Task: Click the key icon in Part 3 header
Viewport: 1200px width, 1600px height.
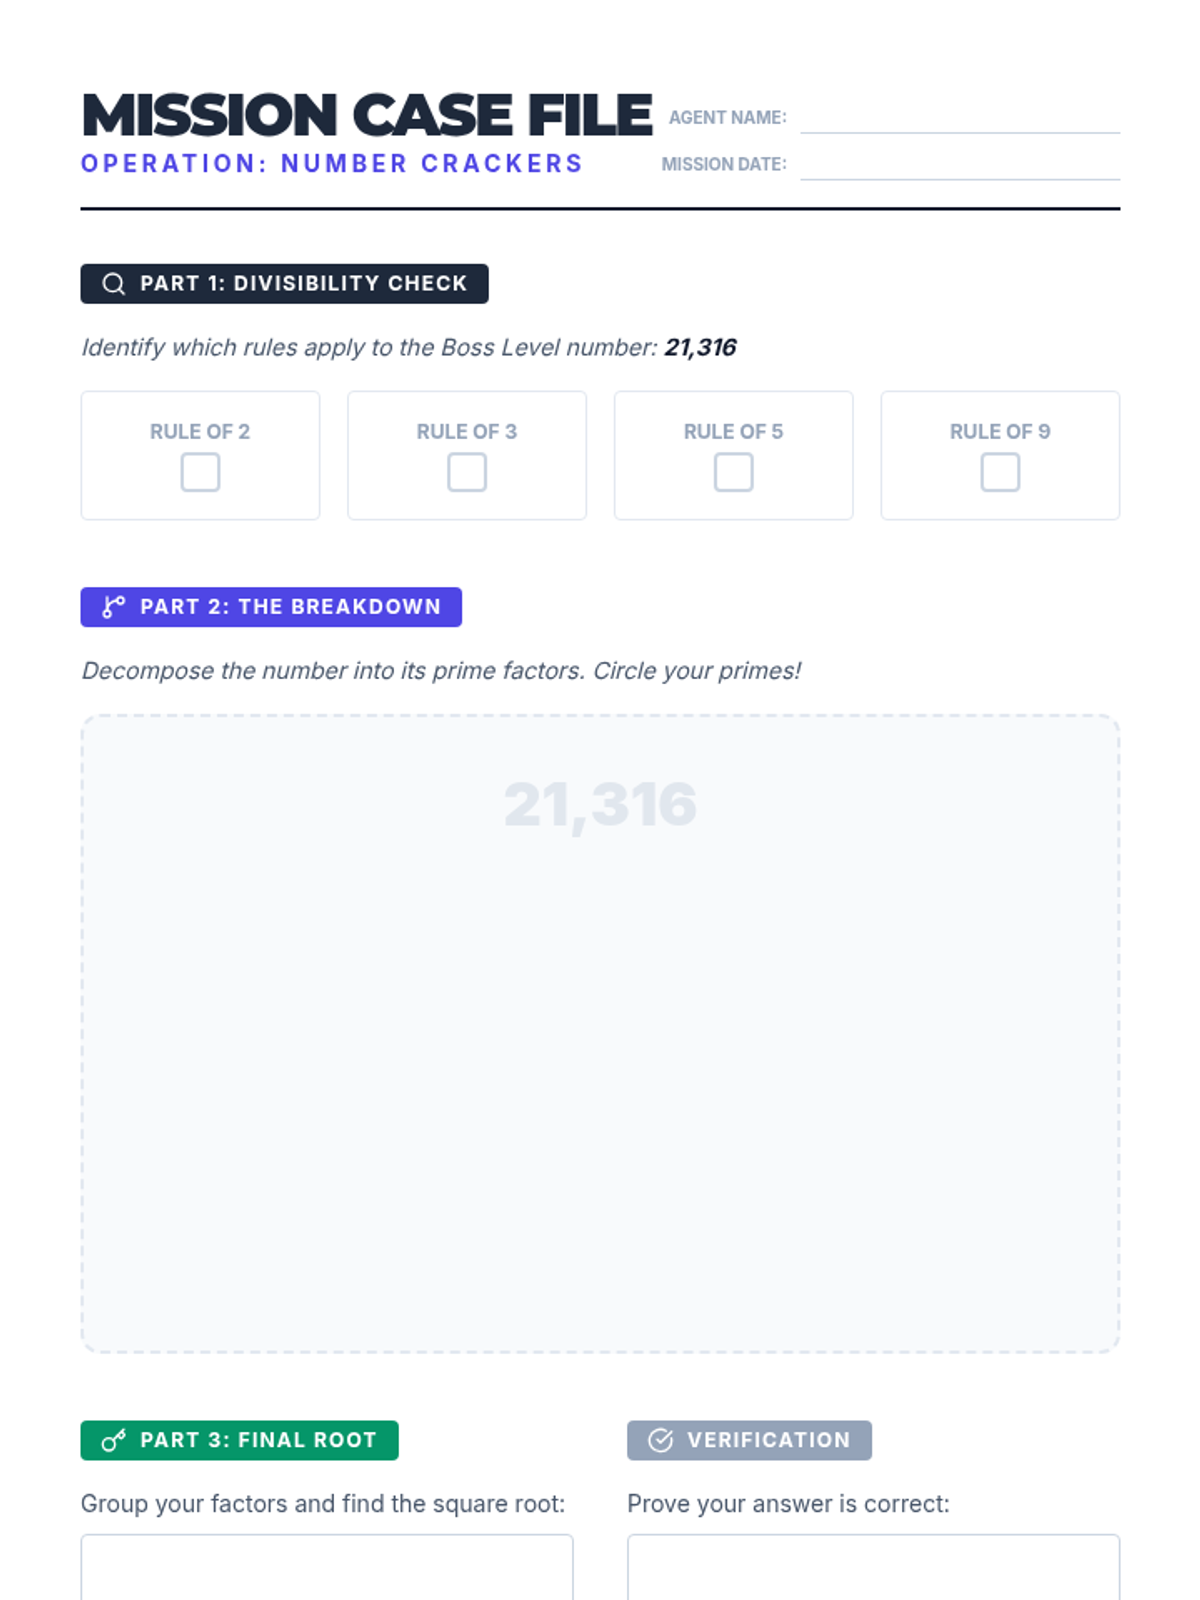Action: (114, 1440)
